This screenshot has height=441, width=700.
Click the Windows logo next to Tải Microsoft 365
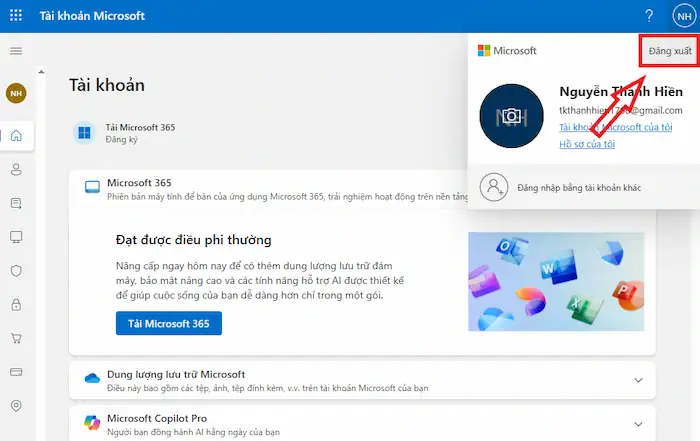point(84,133)
